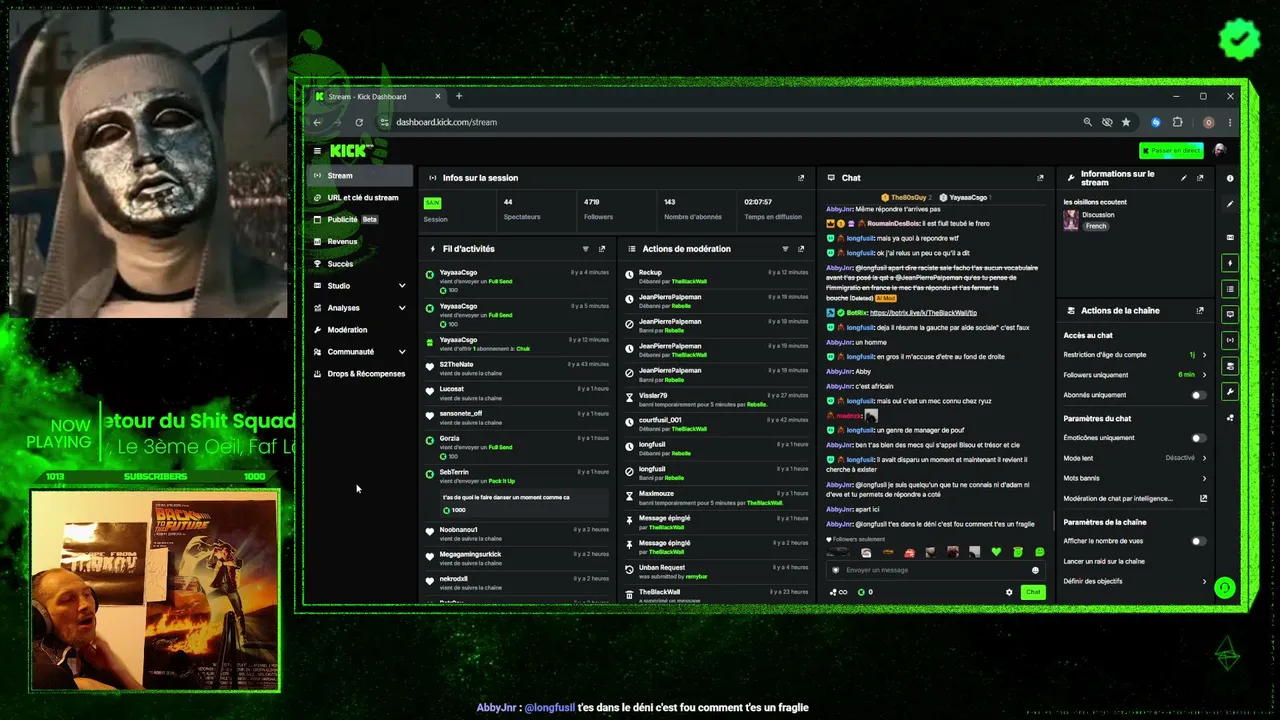Pop out the Fil d'activités panel
Screen dimensions: 1280x720
(602, 249)
